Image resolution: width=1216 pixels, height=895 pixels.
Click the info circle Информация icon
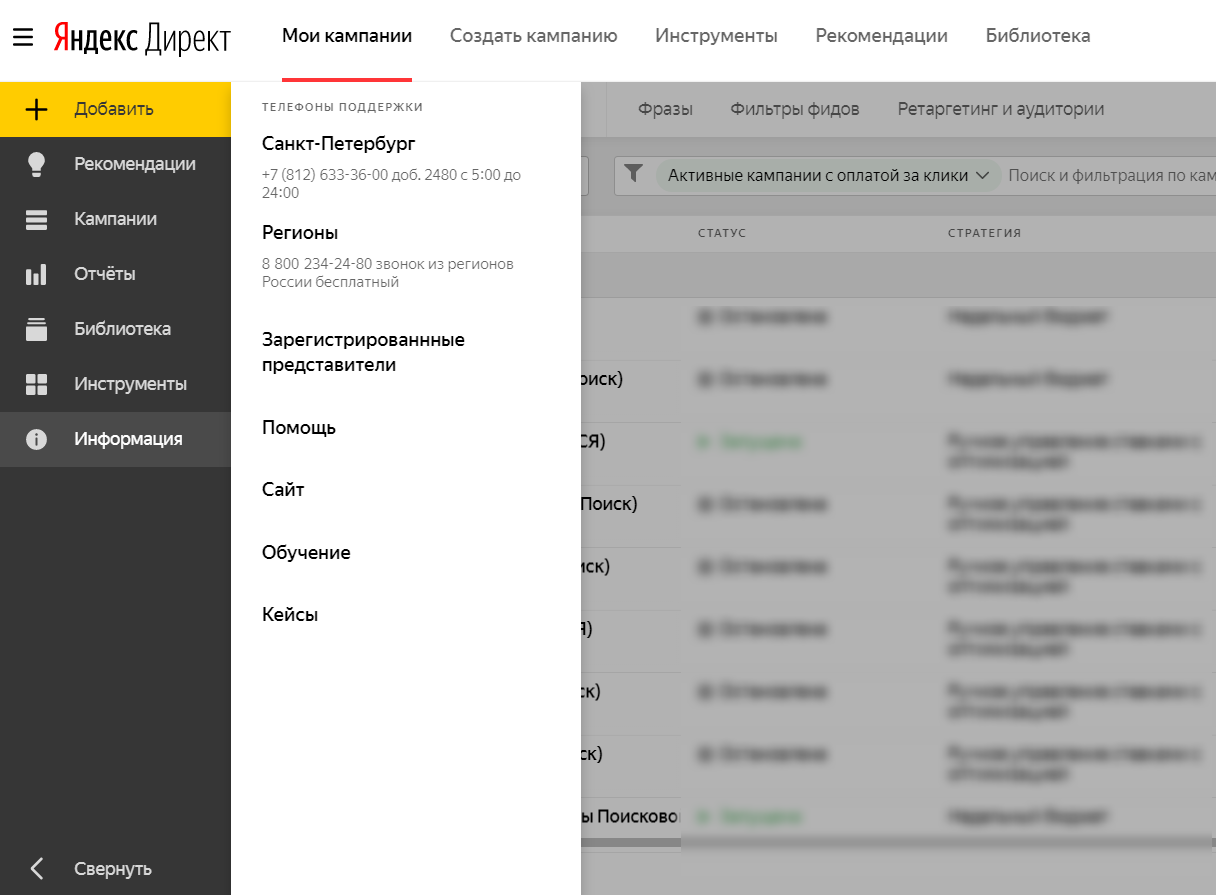coord(36,439)
